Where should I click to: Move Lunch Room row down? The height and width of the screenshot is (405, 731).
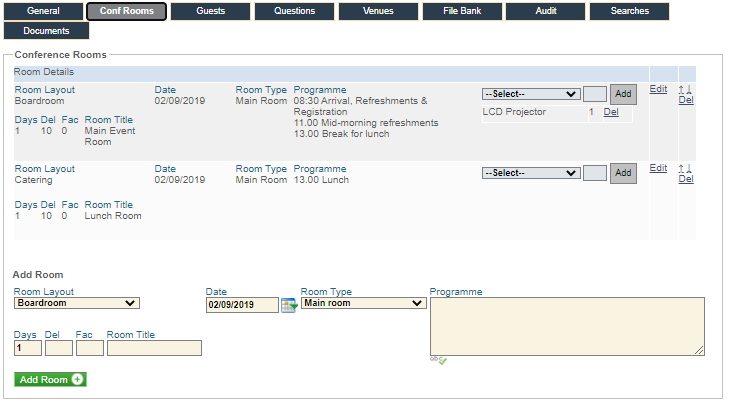click(689, 169)
